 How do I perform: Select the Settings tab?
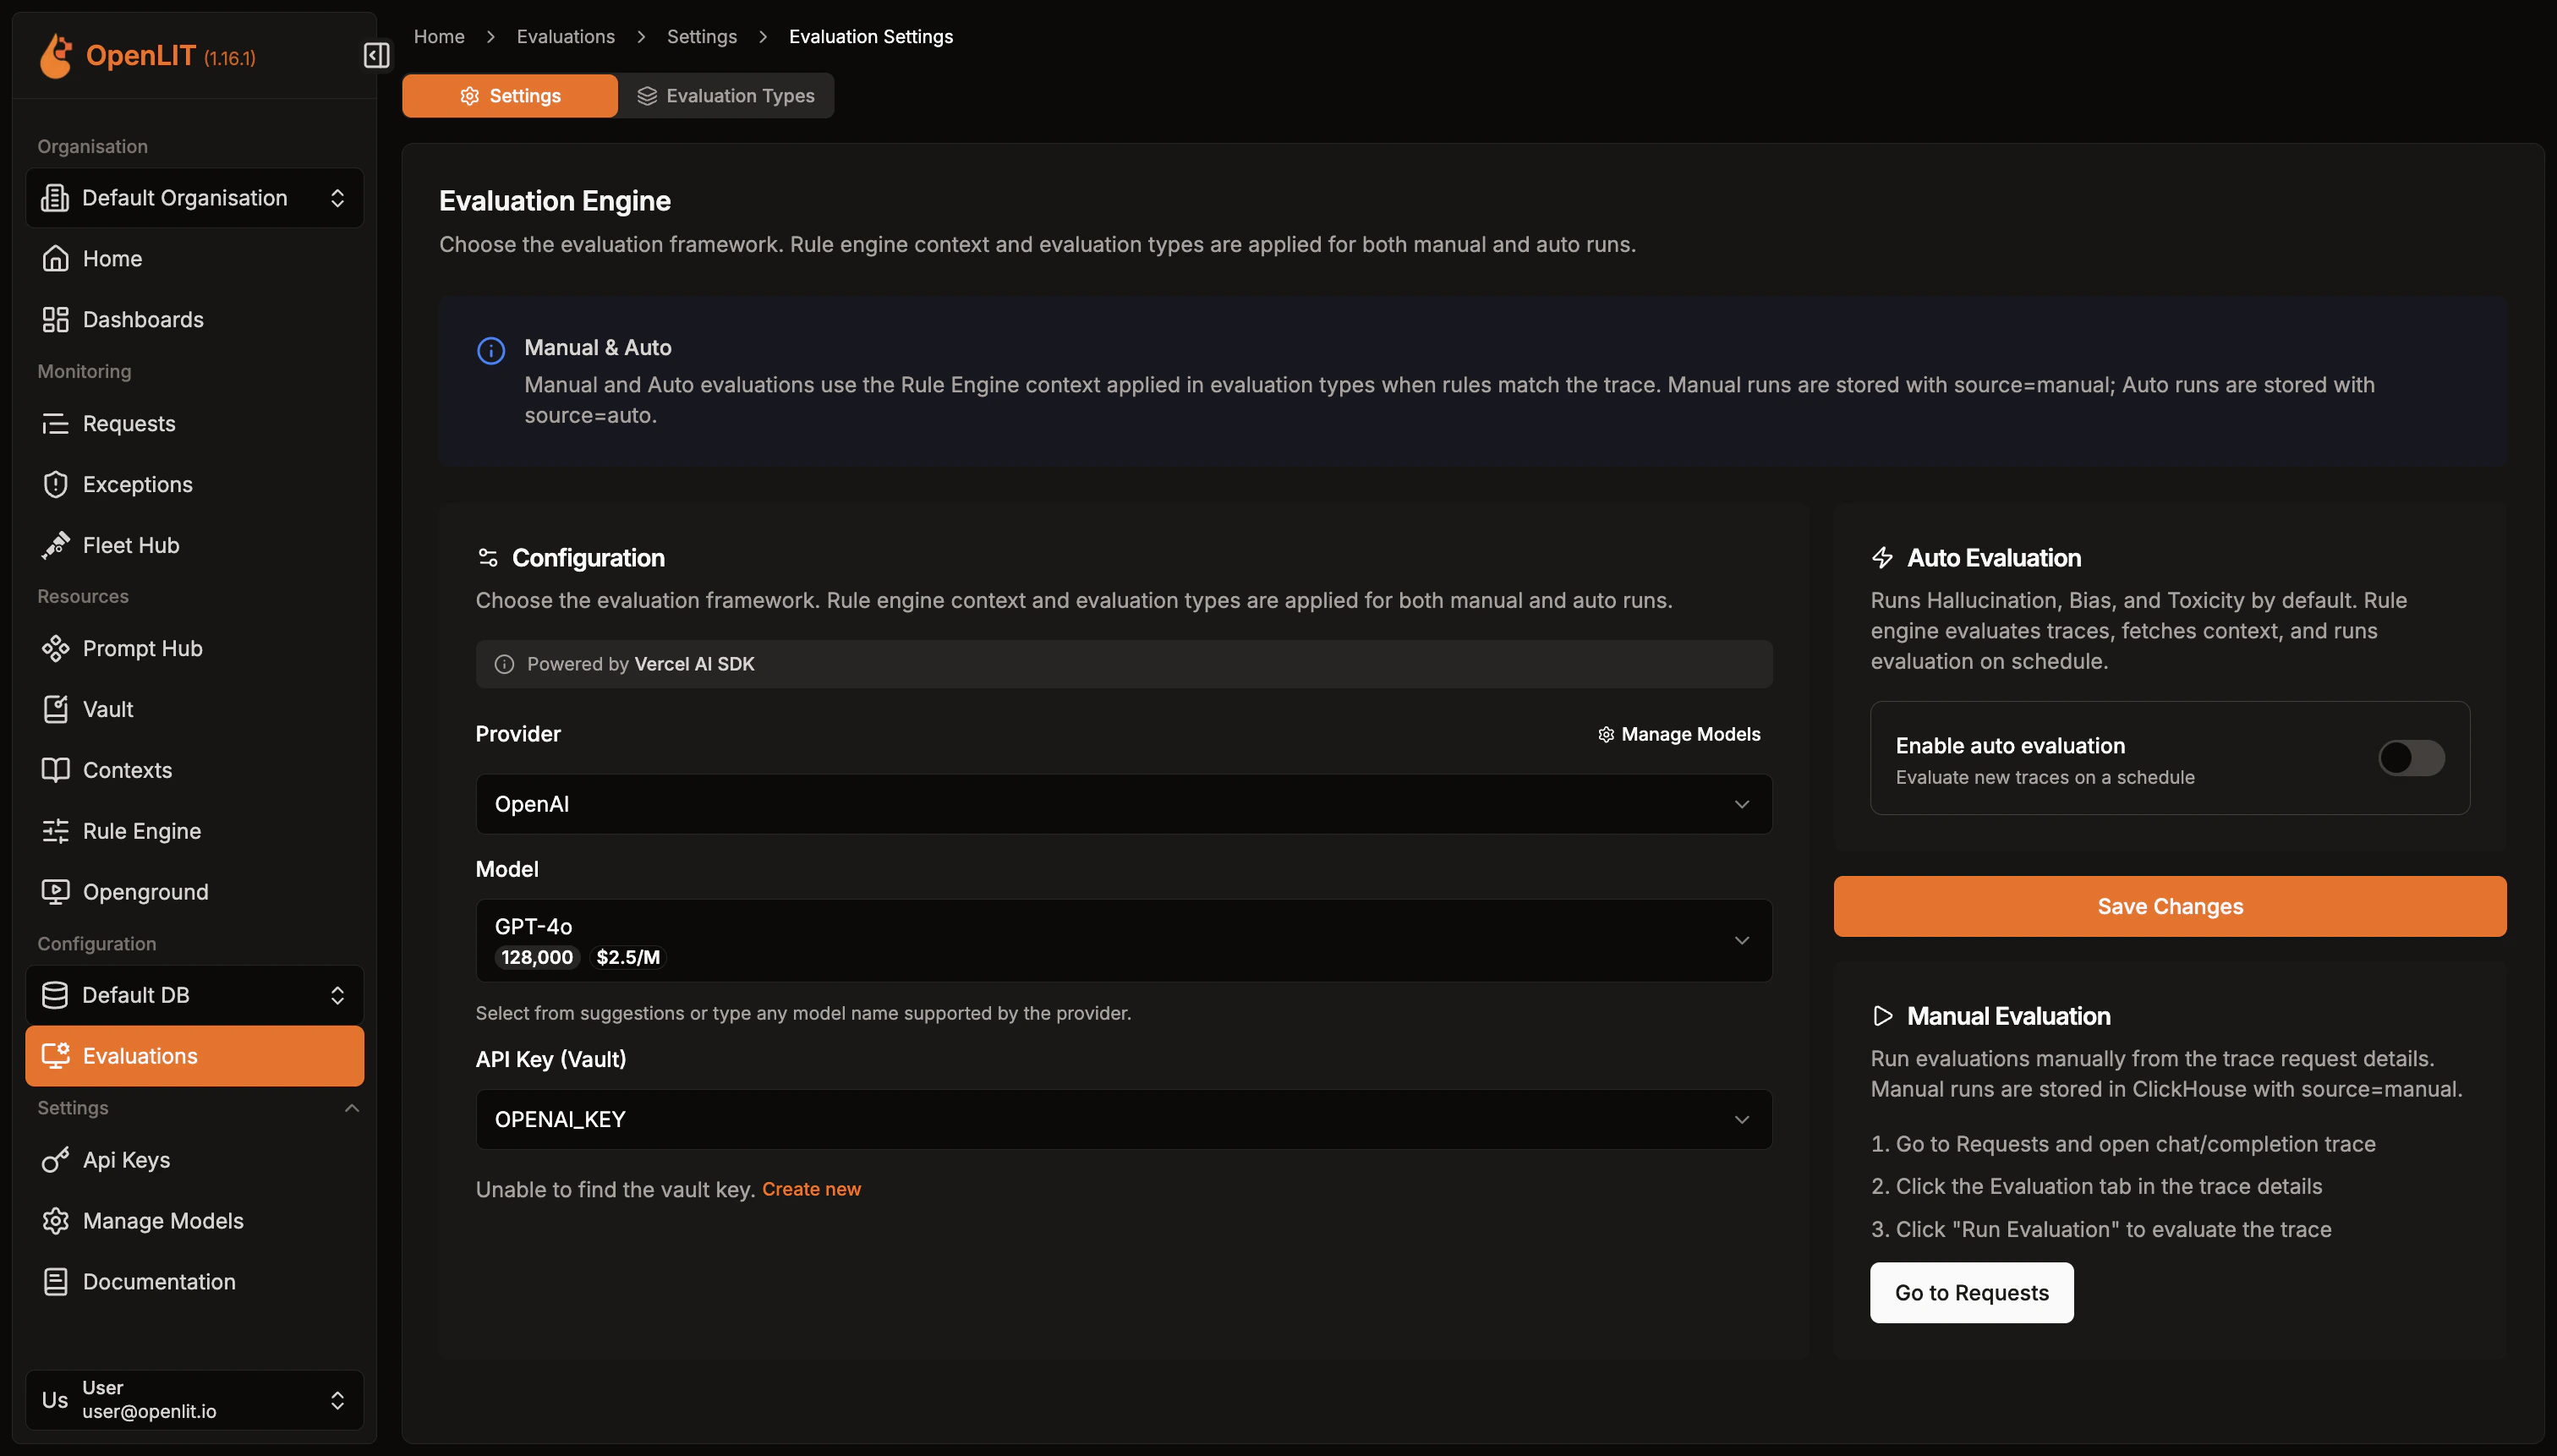pos(510,96)
